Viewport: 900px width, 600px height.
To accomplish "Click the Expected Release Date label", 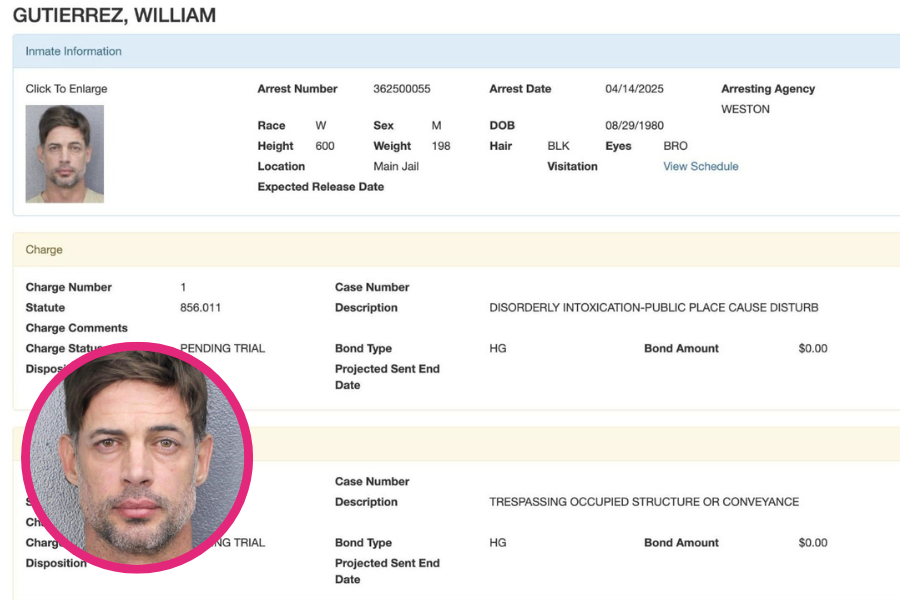I will tap(320, 187).
